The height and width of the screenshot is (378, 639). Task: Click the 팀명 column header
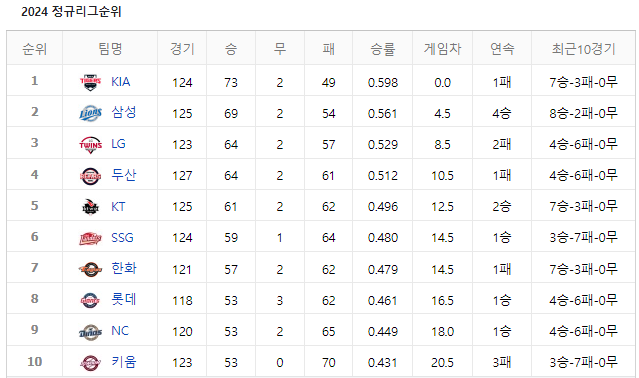point(110,49)
